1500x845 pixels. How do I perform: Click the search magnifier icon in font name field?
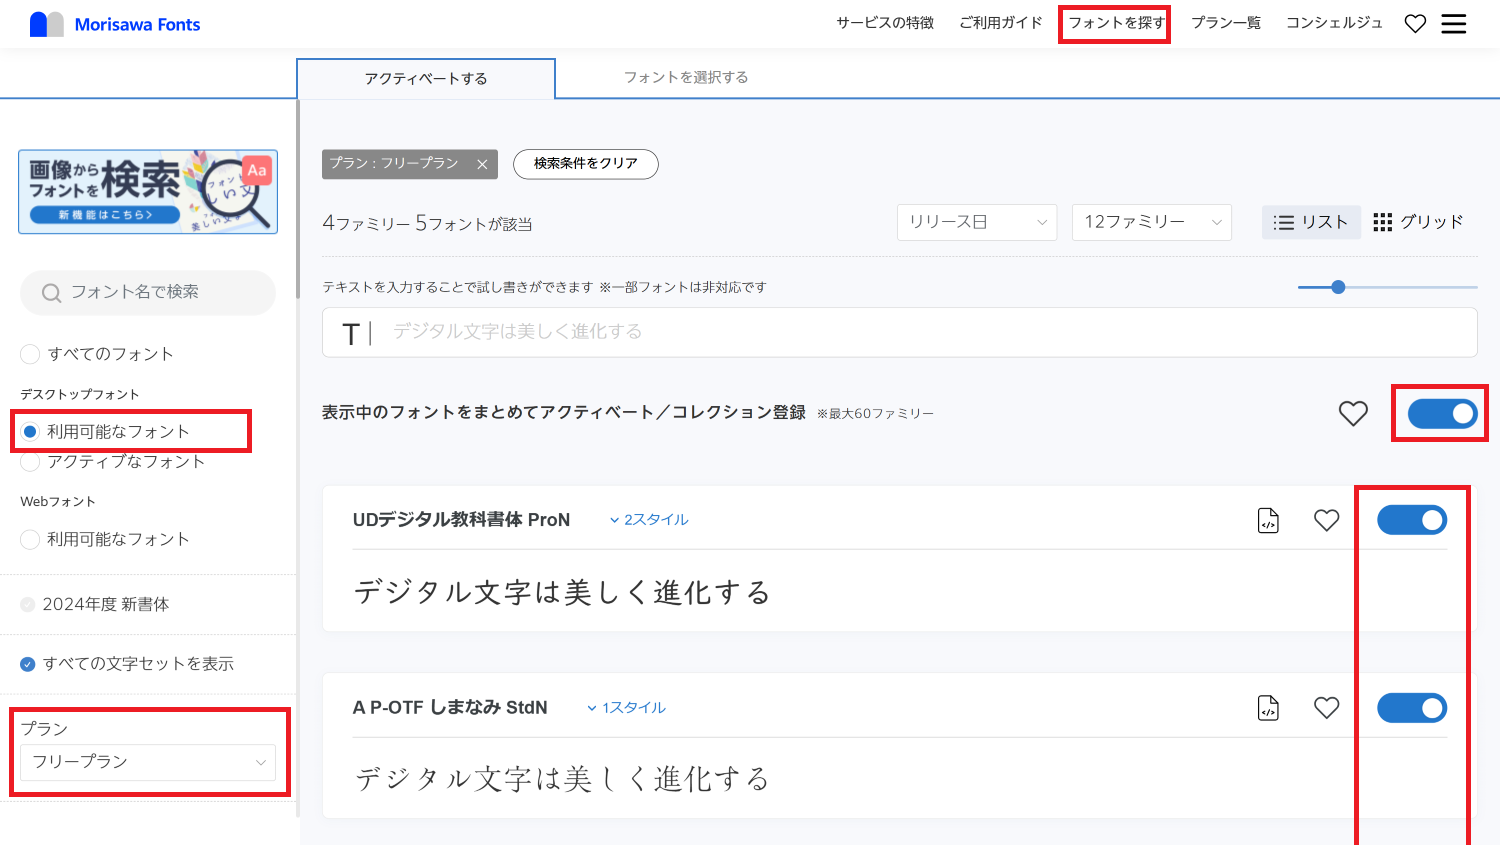pos(51,293)
